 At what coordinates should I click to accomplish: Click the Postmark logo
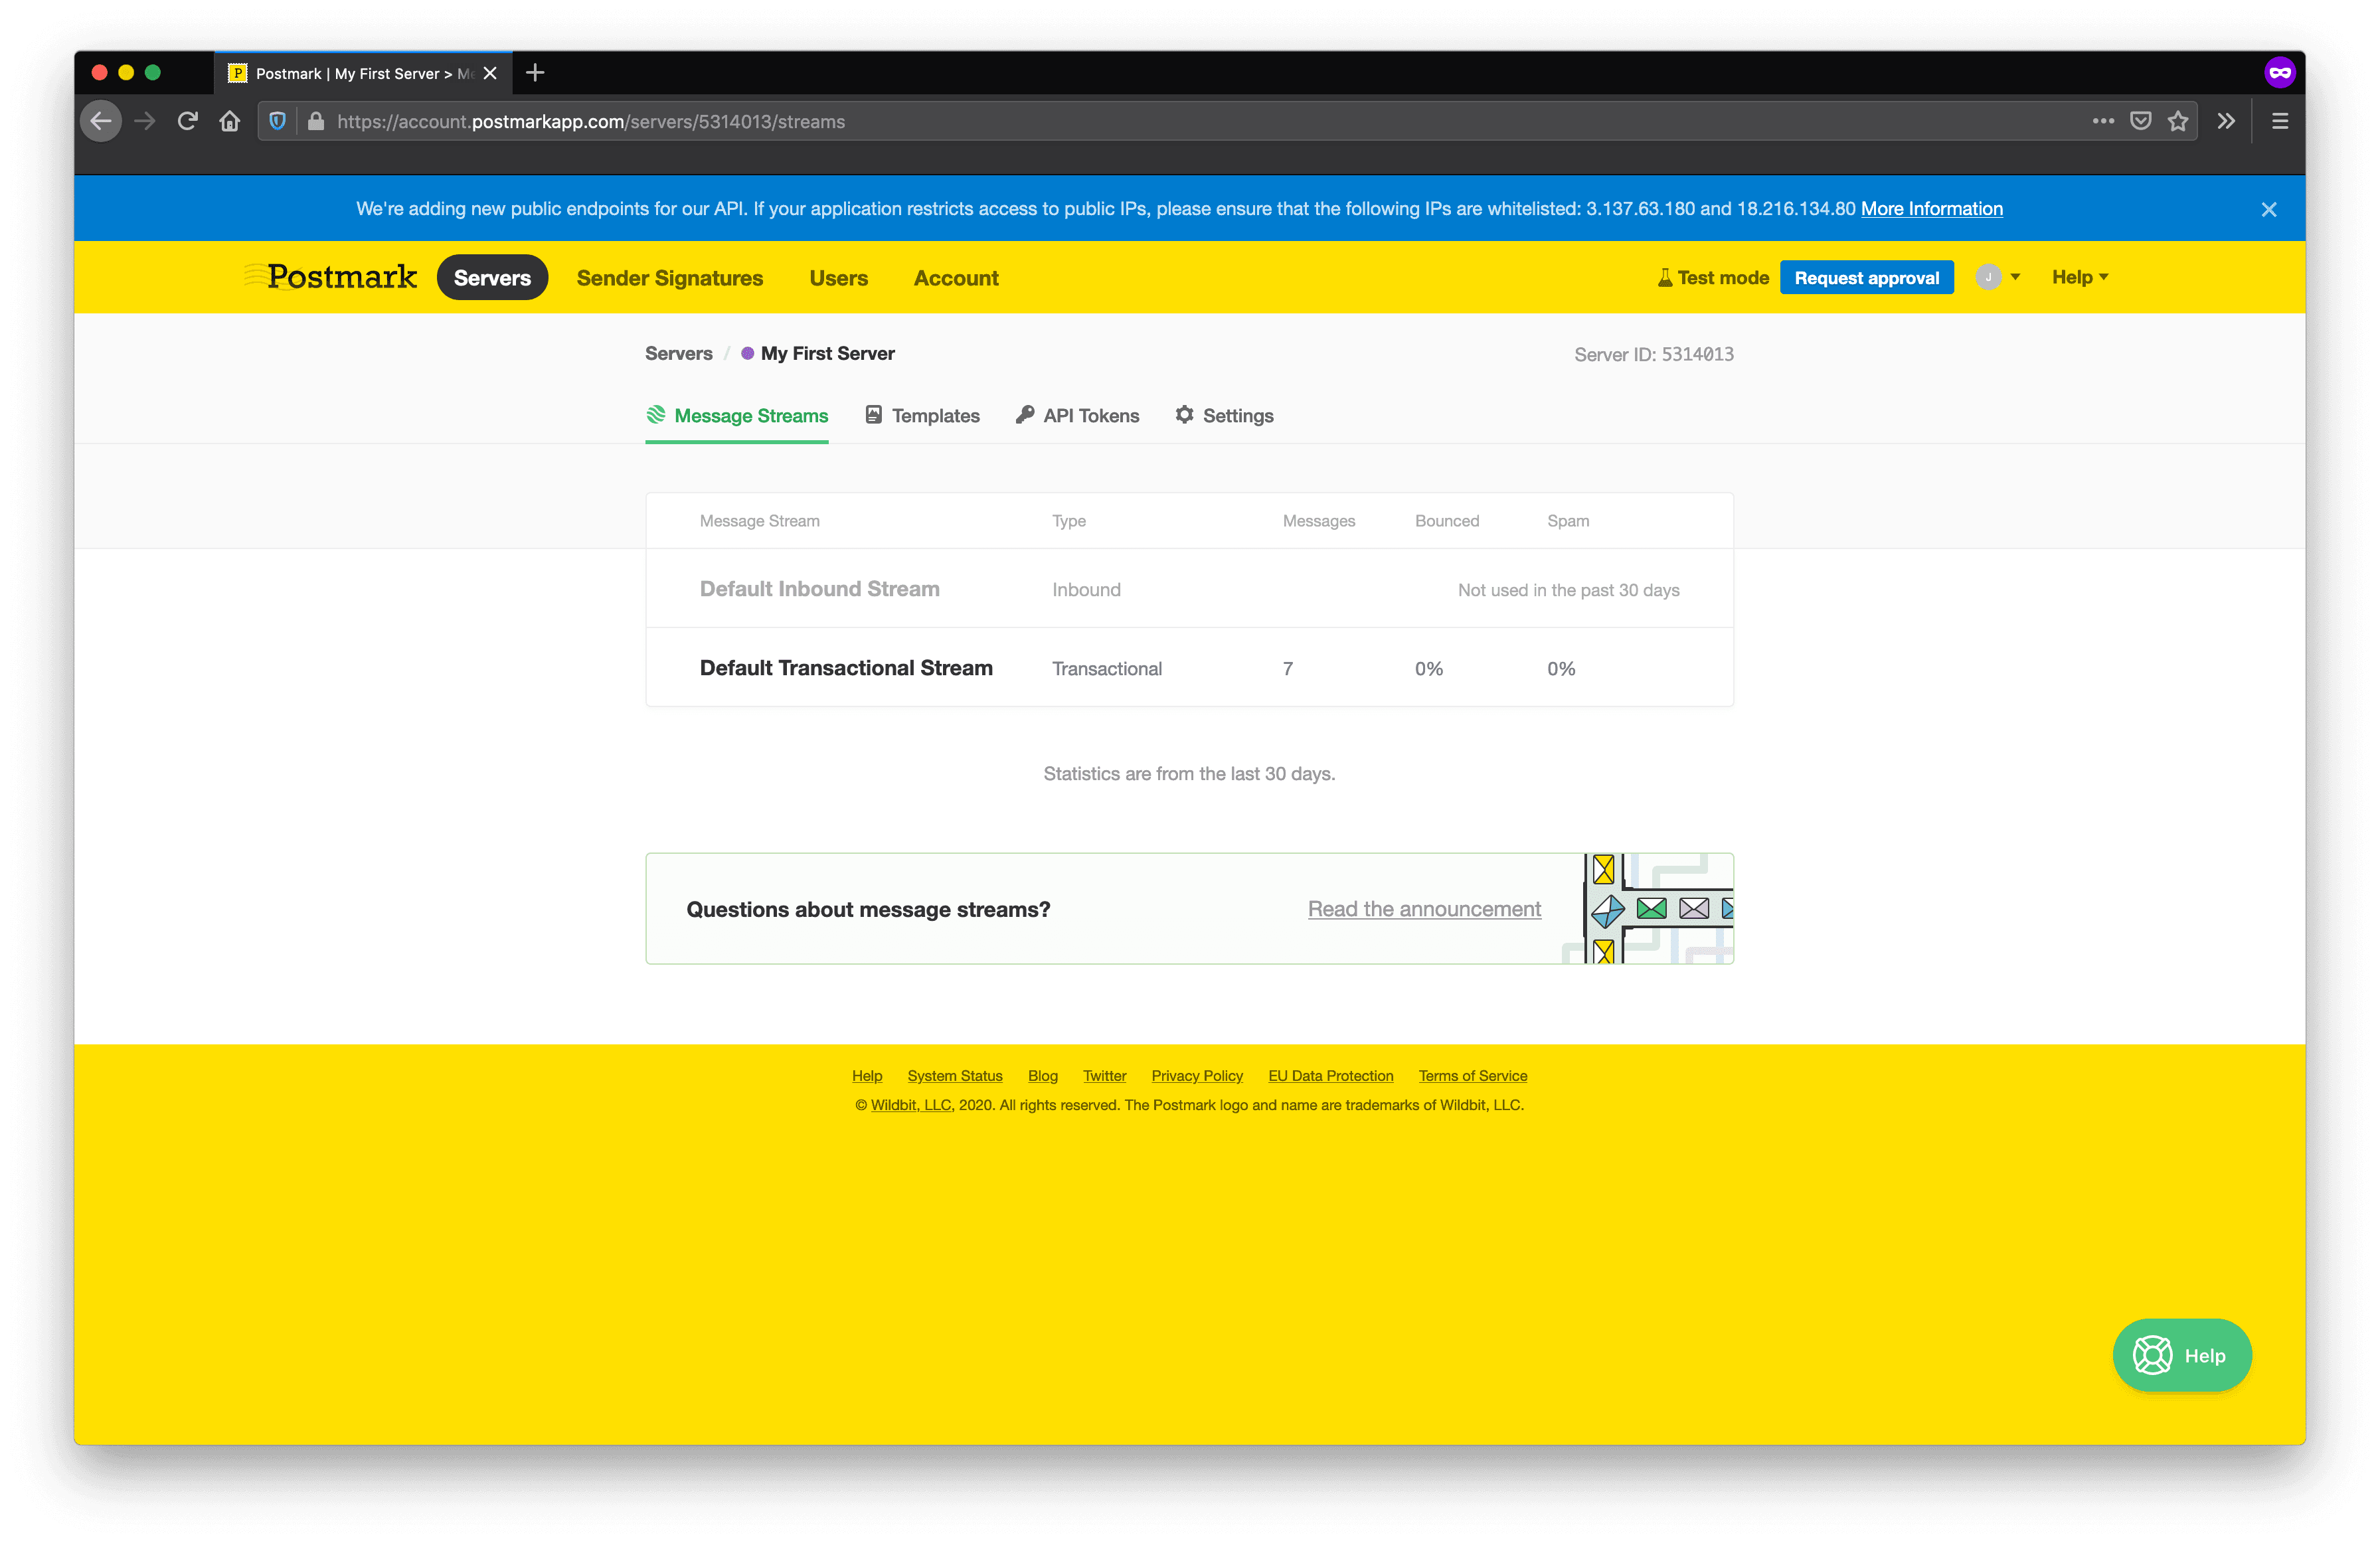tap(331, 277)
